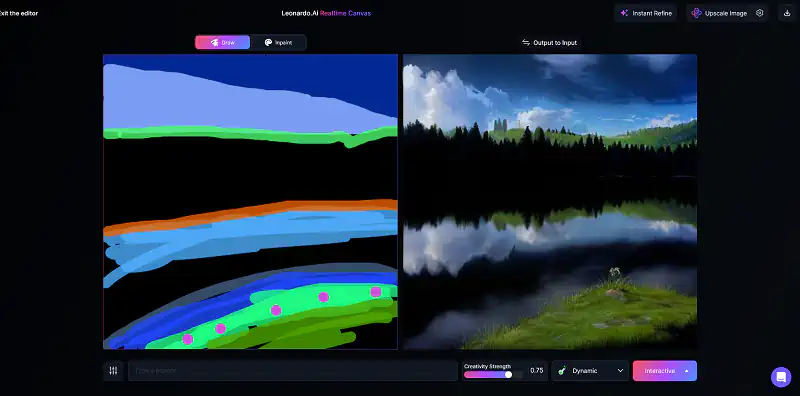Select the 0.75 creativity strength value
The width and height of the screenshot is (800, 396).
pyautogui.click(x=536, y=371)
